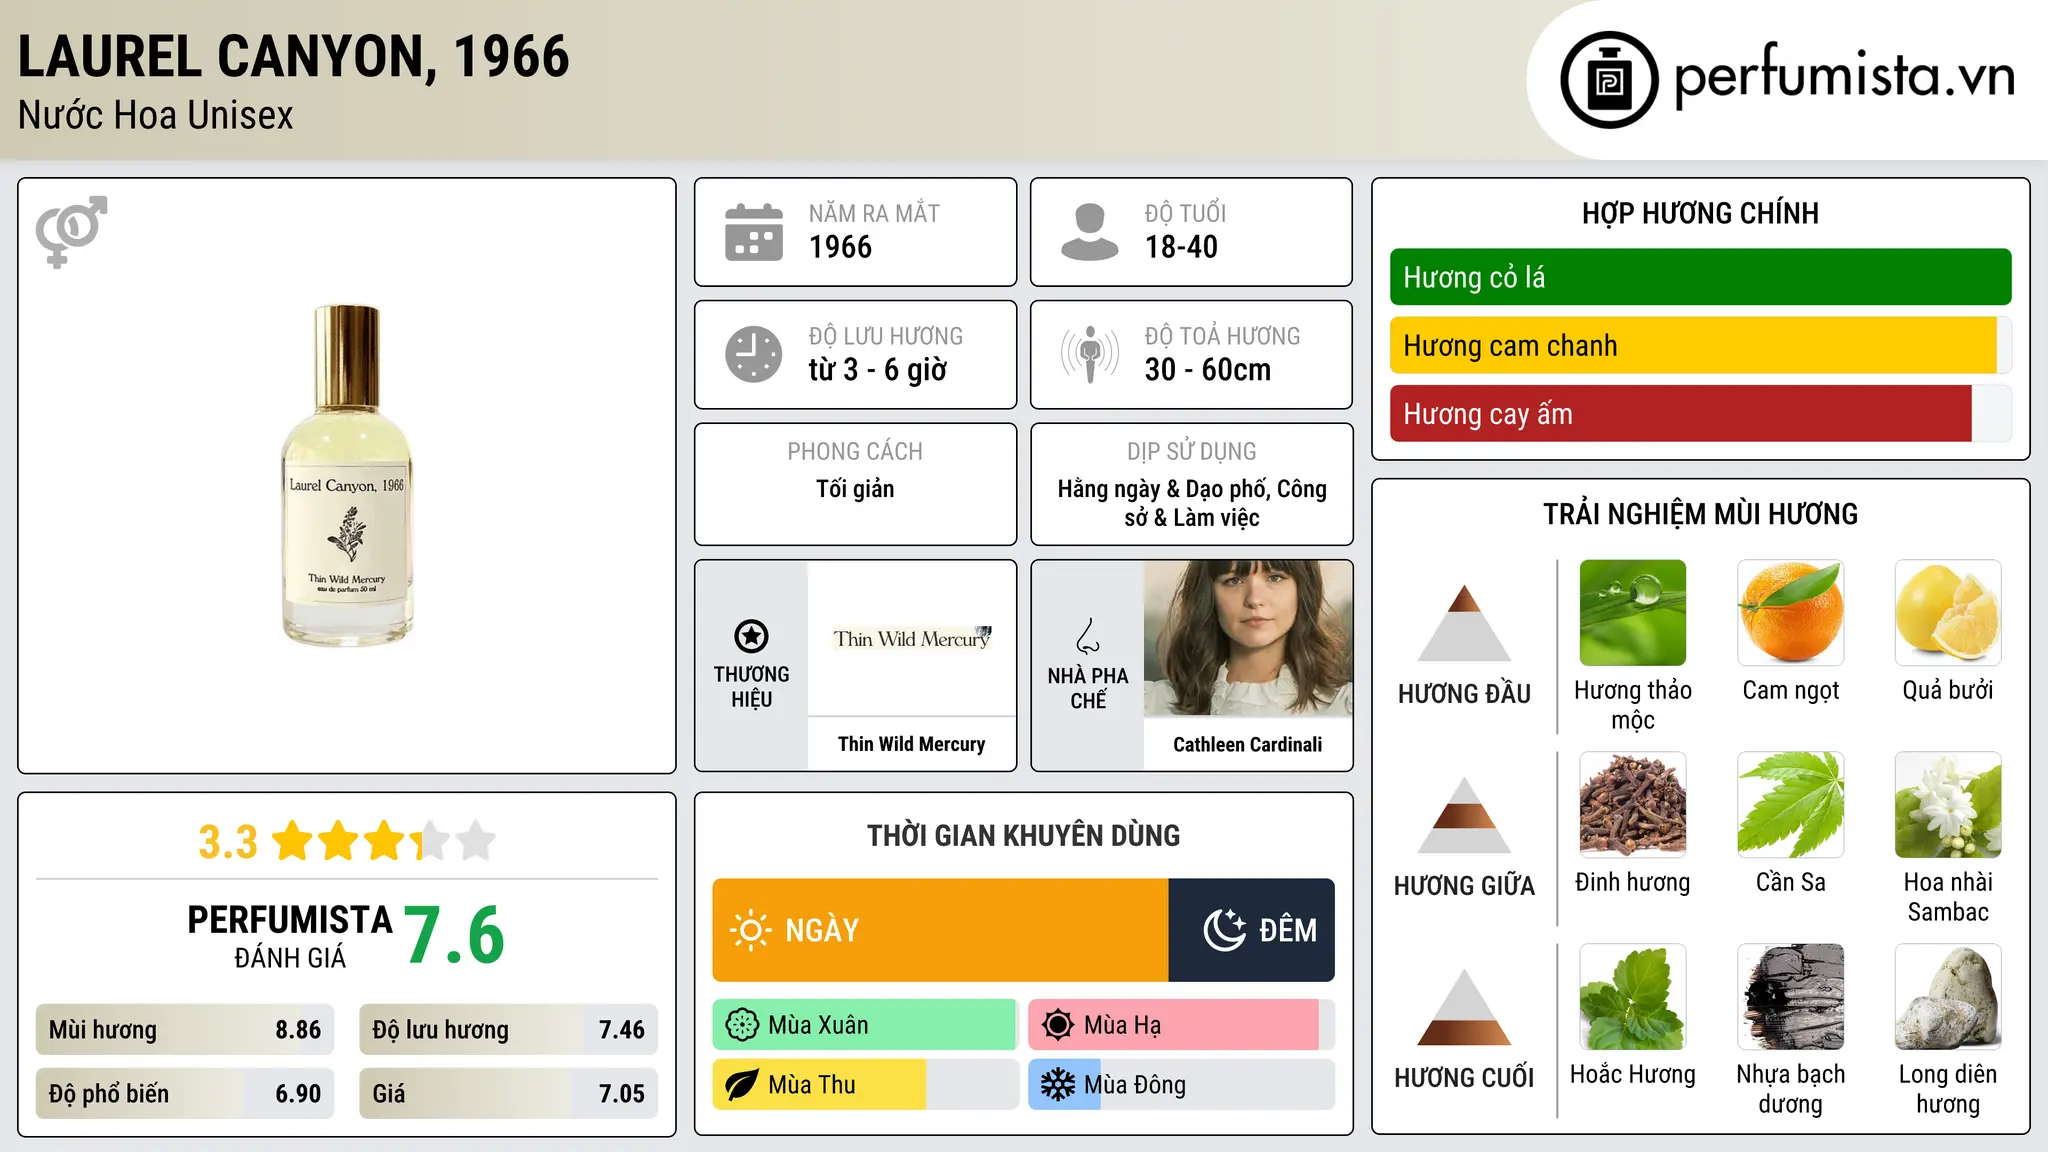The image size is (2048, 1152).
Task: Open the Thin Wild Mercury brand logo
Action: point(912,638)
